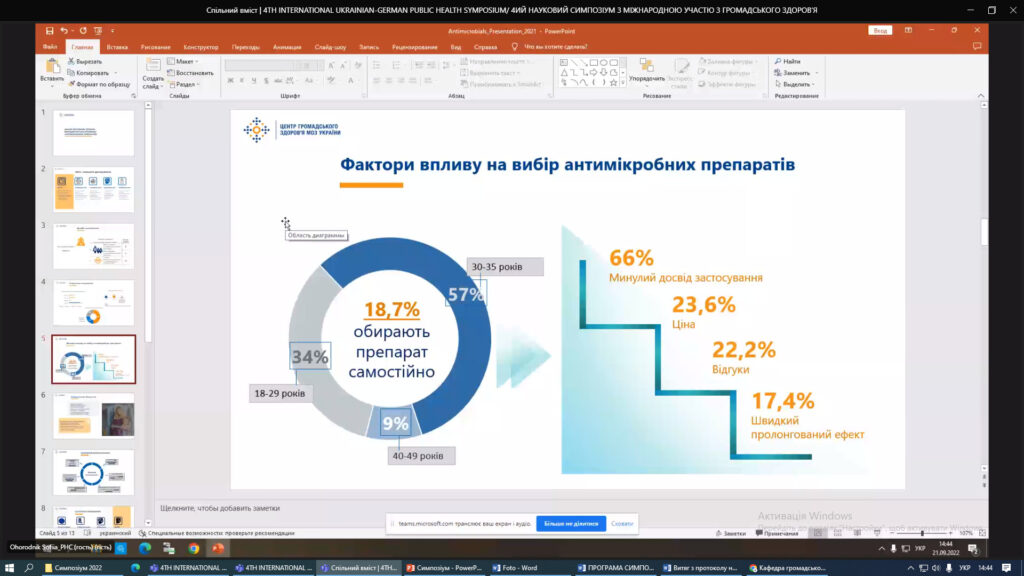Adjust the zoom slider in status bar
This screenshot has height=576, width=1024.
click(x=923, y=533)
